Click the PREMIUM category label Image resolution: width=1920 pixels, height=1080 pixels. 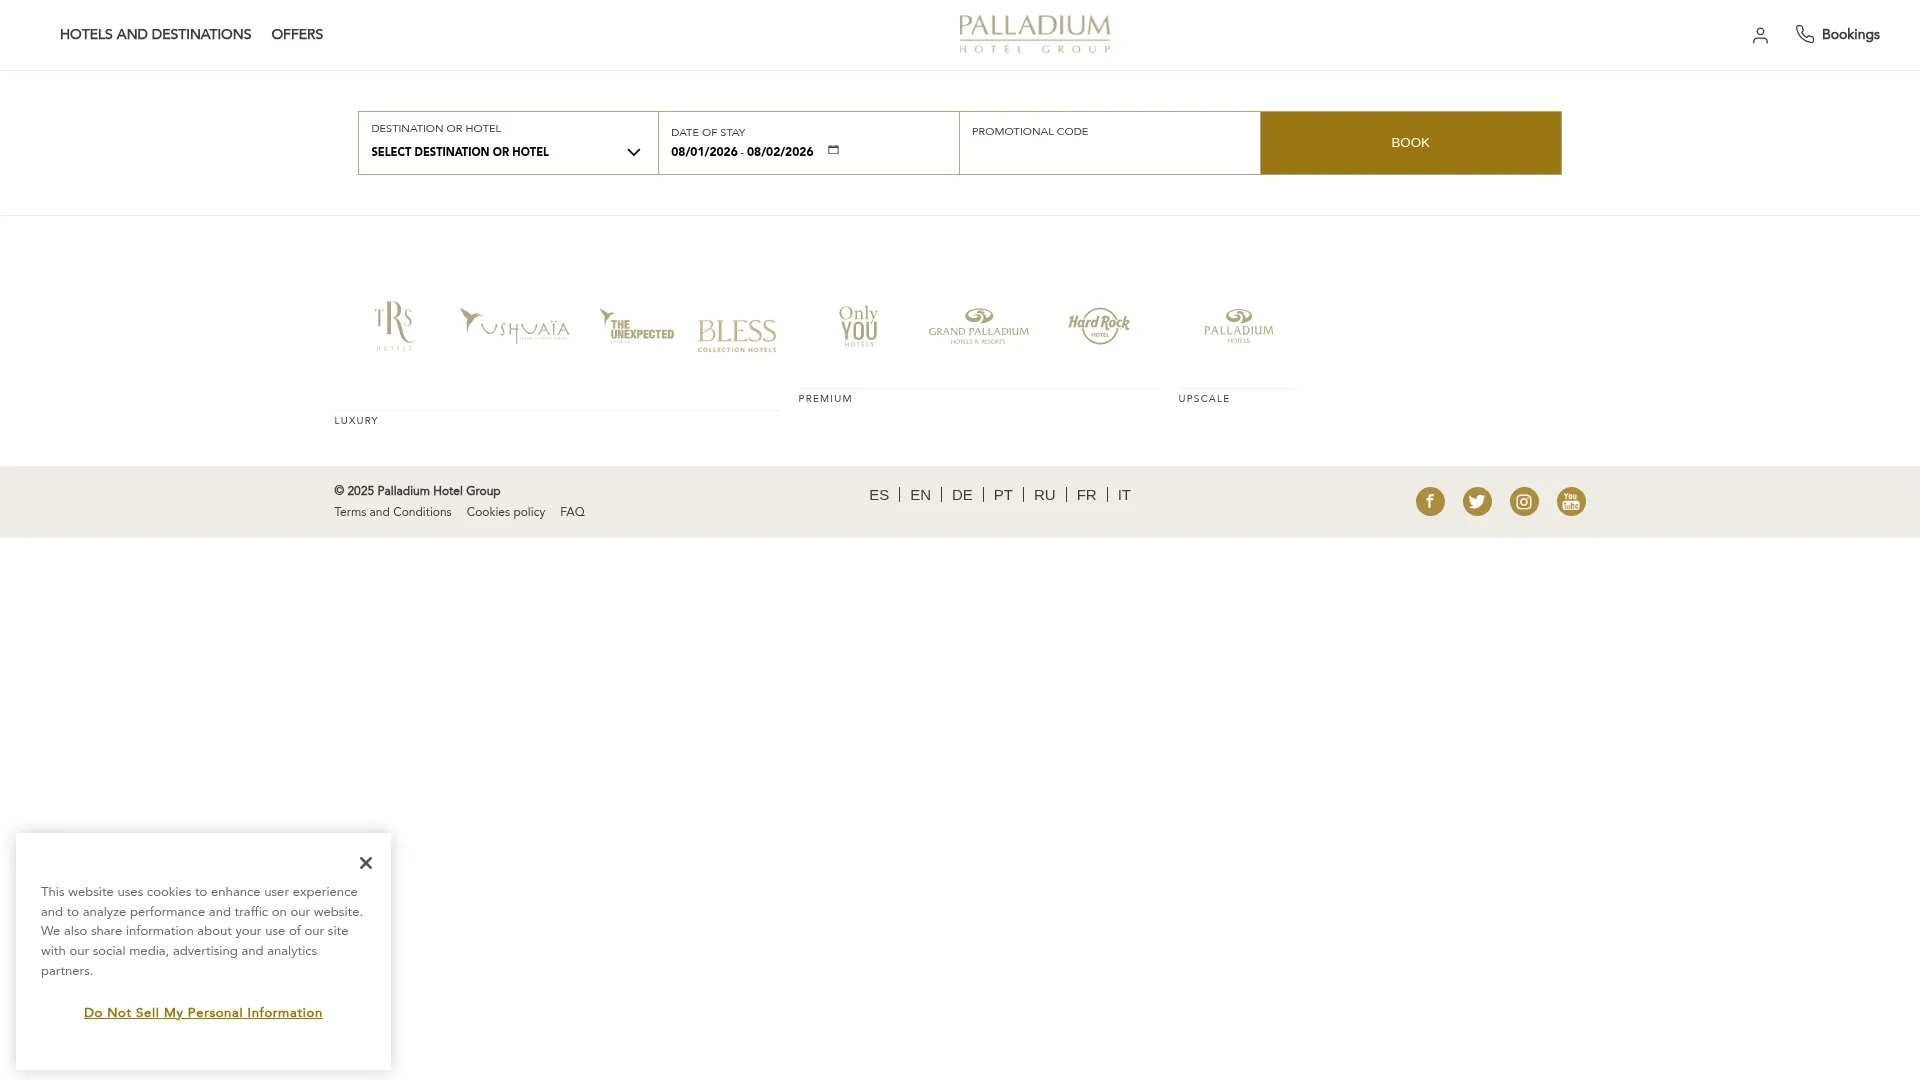(825, 399)
